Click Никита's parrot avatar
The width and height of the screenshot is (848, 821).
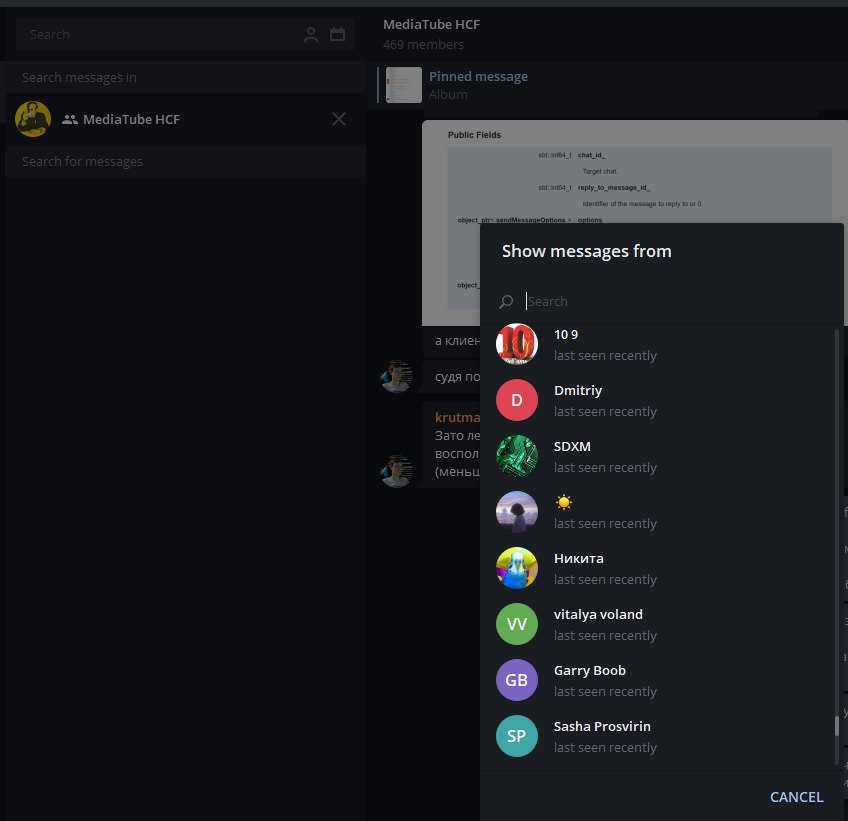click(516, 568)
